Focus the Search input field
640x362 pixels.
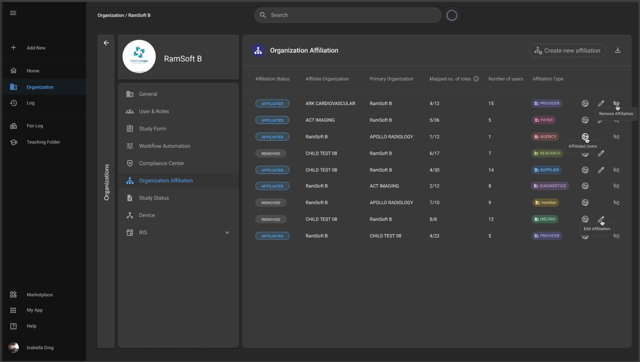click(348, 15)
